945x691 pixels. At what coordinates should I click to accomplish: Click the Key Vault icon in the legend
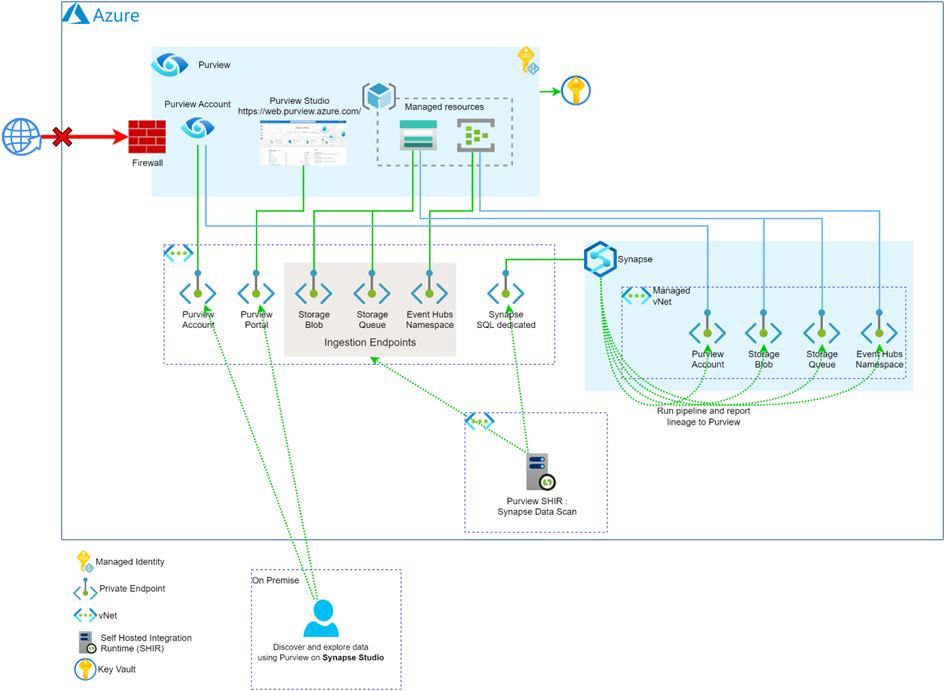85,670
